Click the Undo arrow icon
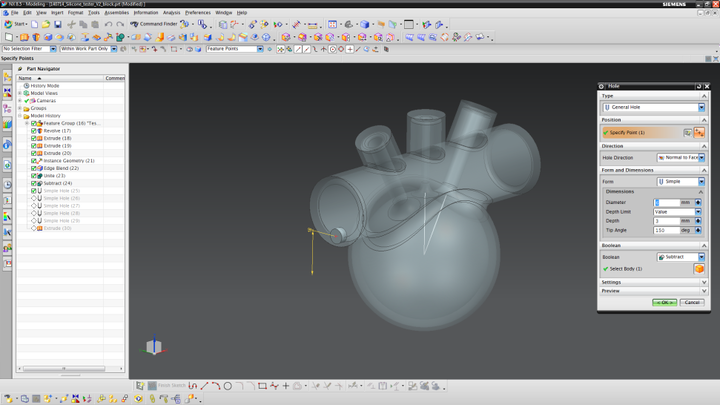This screenshot has width=720, height=405. 108,24
